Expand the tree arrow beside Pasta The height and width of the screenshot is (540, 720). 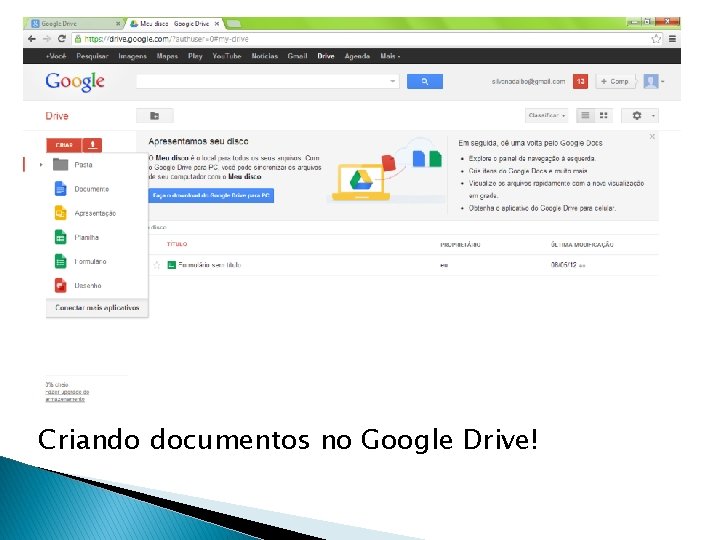(41, 164)
